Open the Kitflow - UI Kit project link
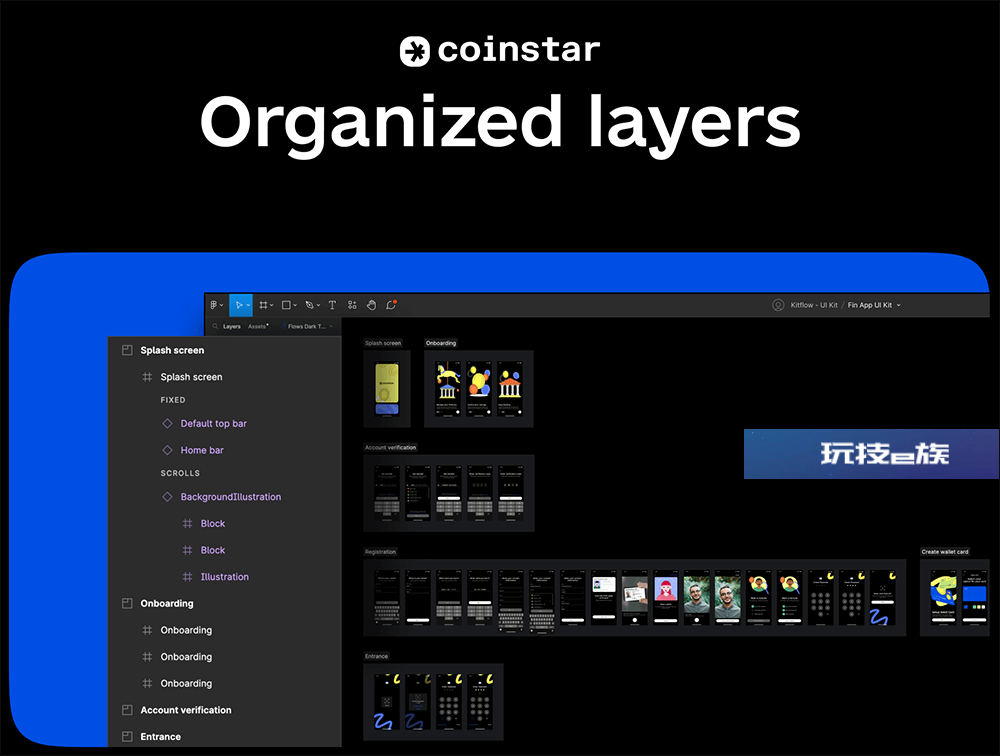The height and width of the screenshot is (756, 1000). tap(814, 305)
